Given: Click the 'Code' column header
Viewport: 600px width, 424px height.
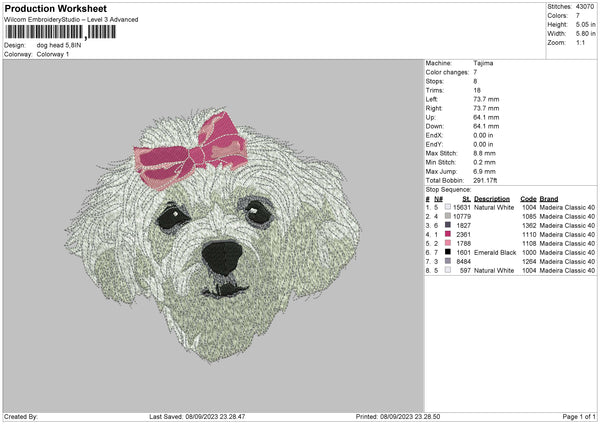Looking at the screenshot, I should coord(528,199).
